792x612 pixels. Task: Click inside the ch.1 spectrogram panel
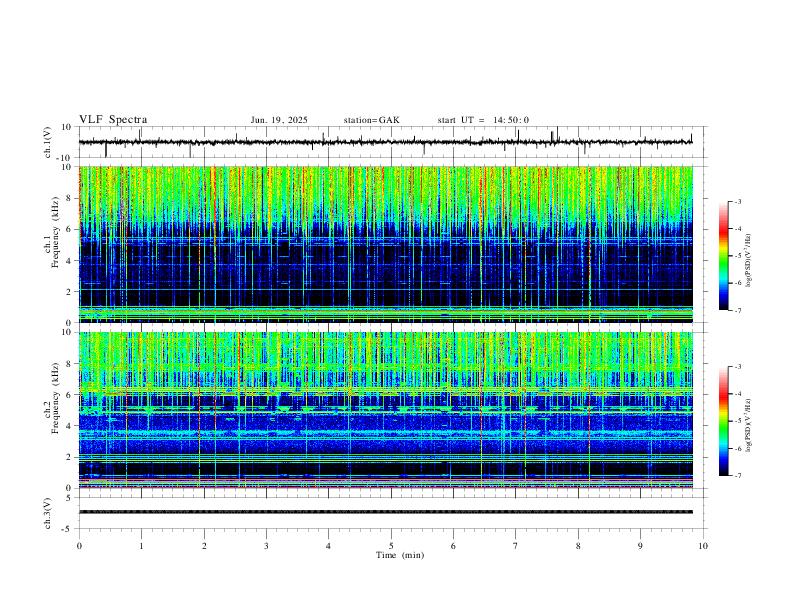tap(386, 244)
